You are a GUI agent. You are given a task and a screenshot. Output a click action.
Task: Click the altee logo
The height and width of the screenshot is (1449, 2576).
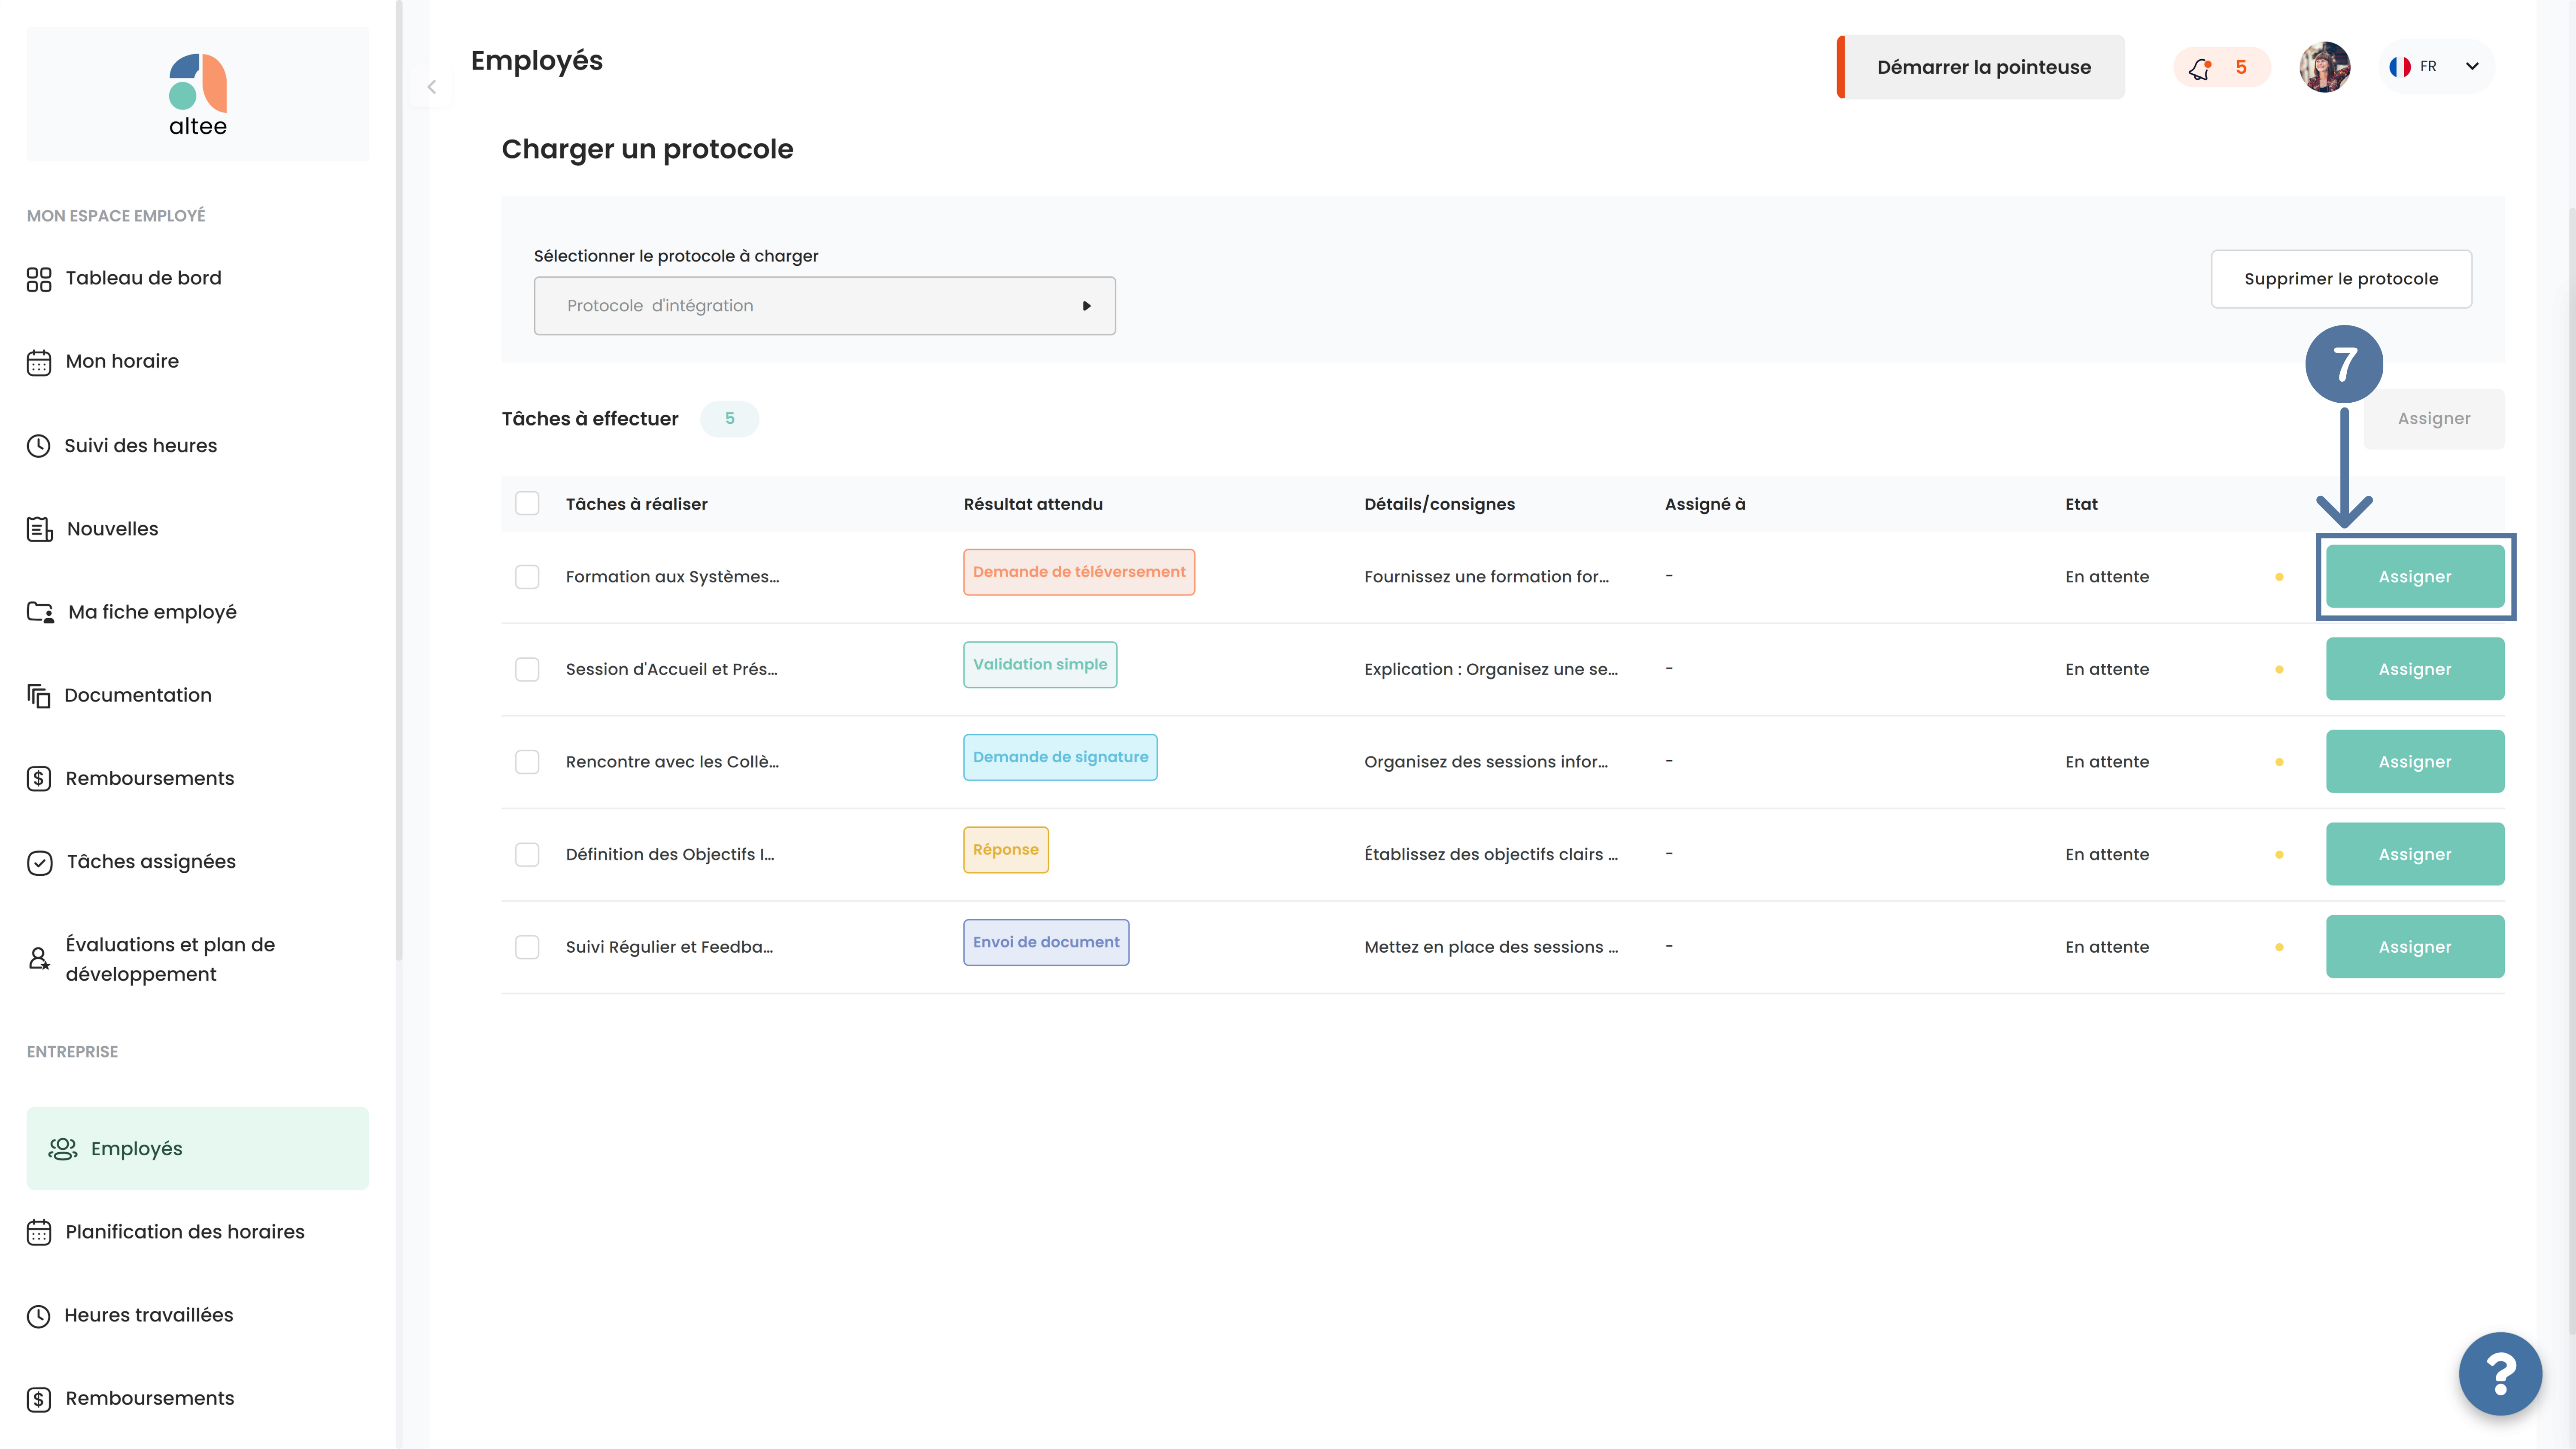pyautogui.click(x=198, y=95)
